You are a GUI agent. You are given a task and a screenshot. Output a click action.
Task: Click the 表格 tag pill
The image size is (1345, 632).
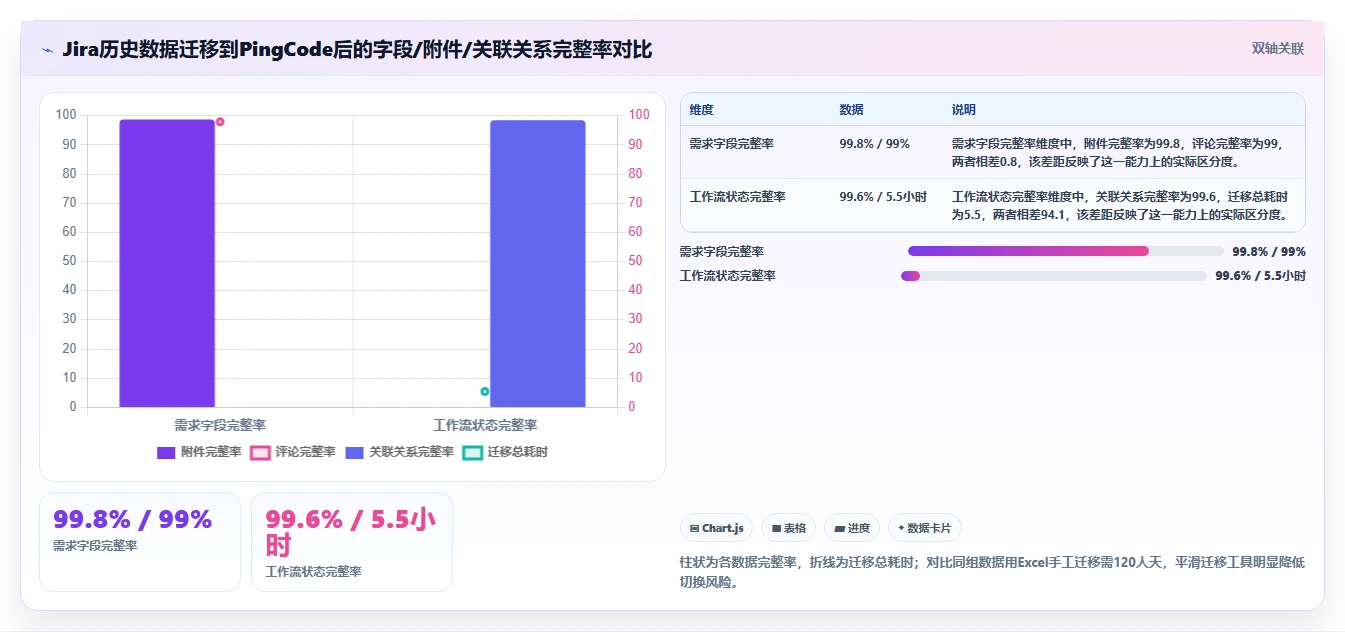point(788,528)
